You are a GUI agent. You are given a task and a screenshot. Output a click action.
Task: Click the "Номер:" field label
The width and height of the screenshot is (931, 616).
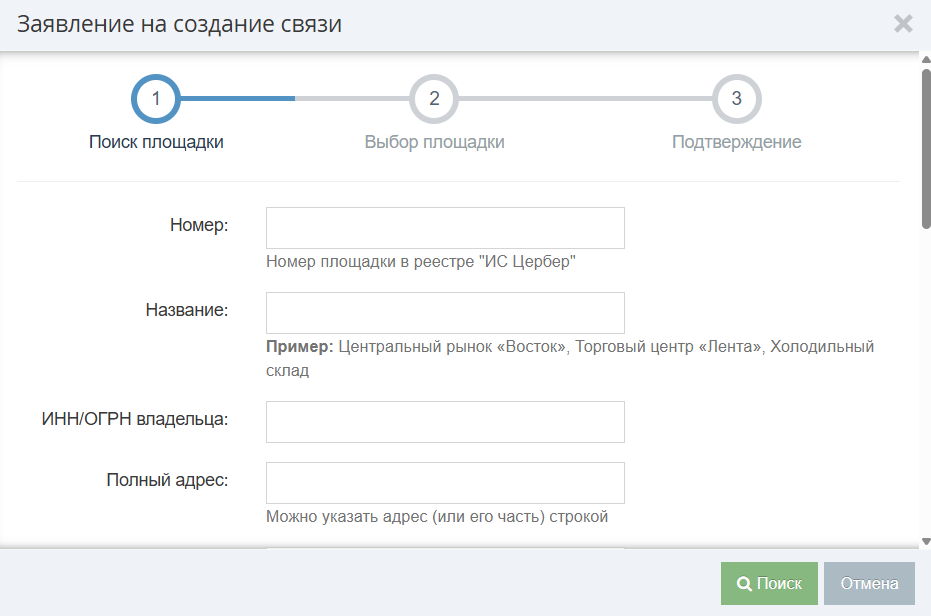pyautogui.click(x=199, y=225)
